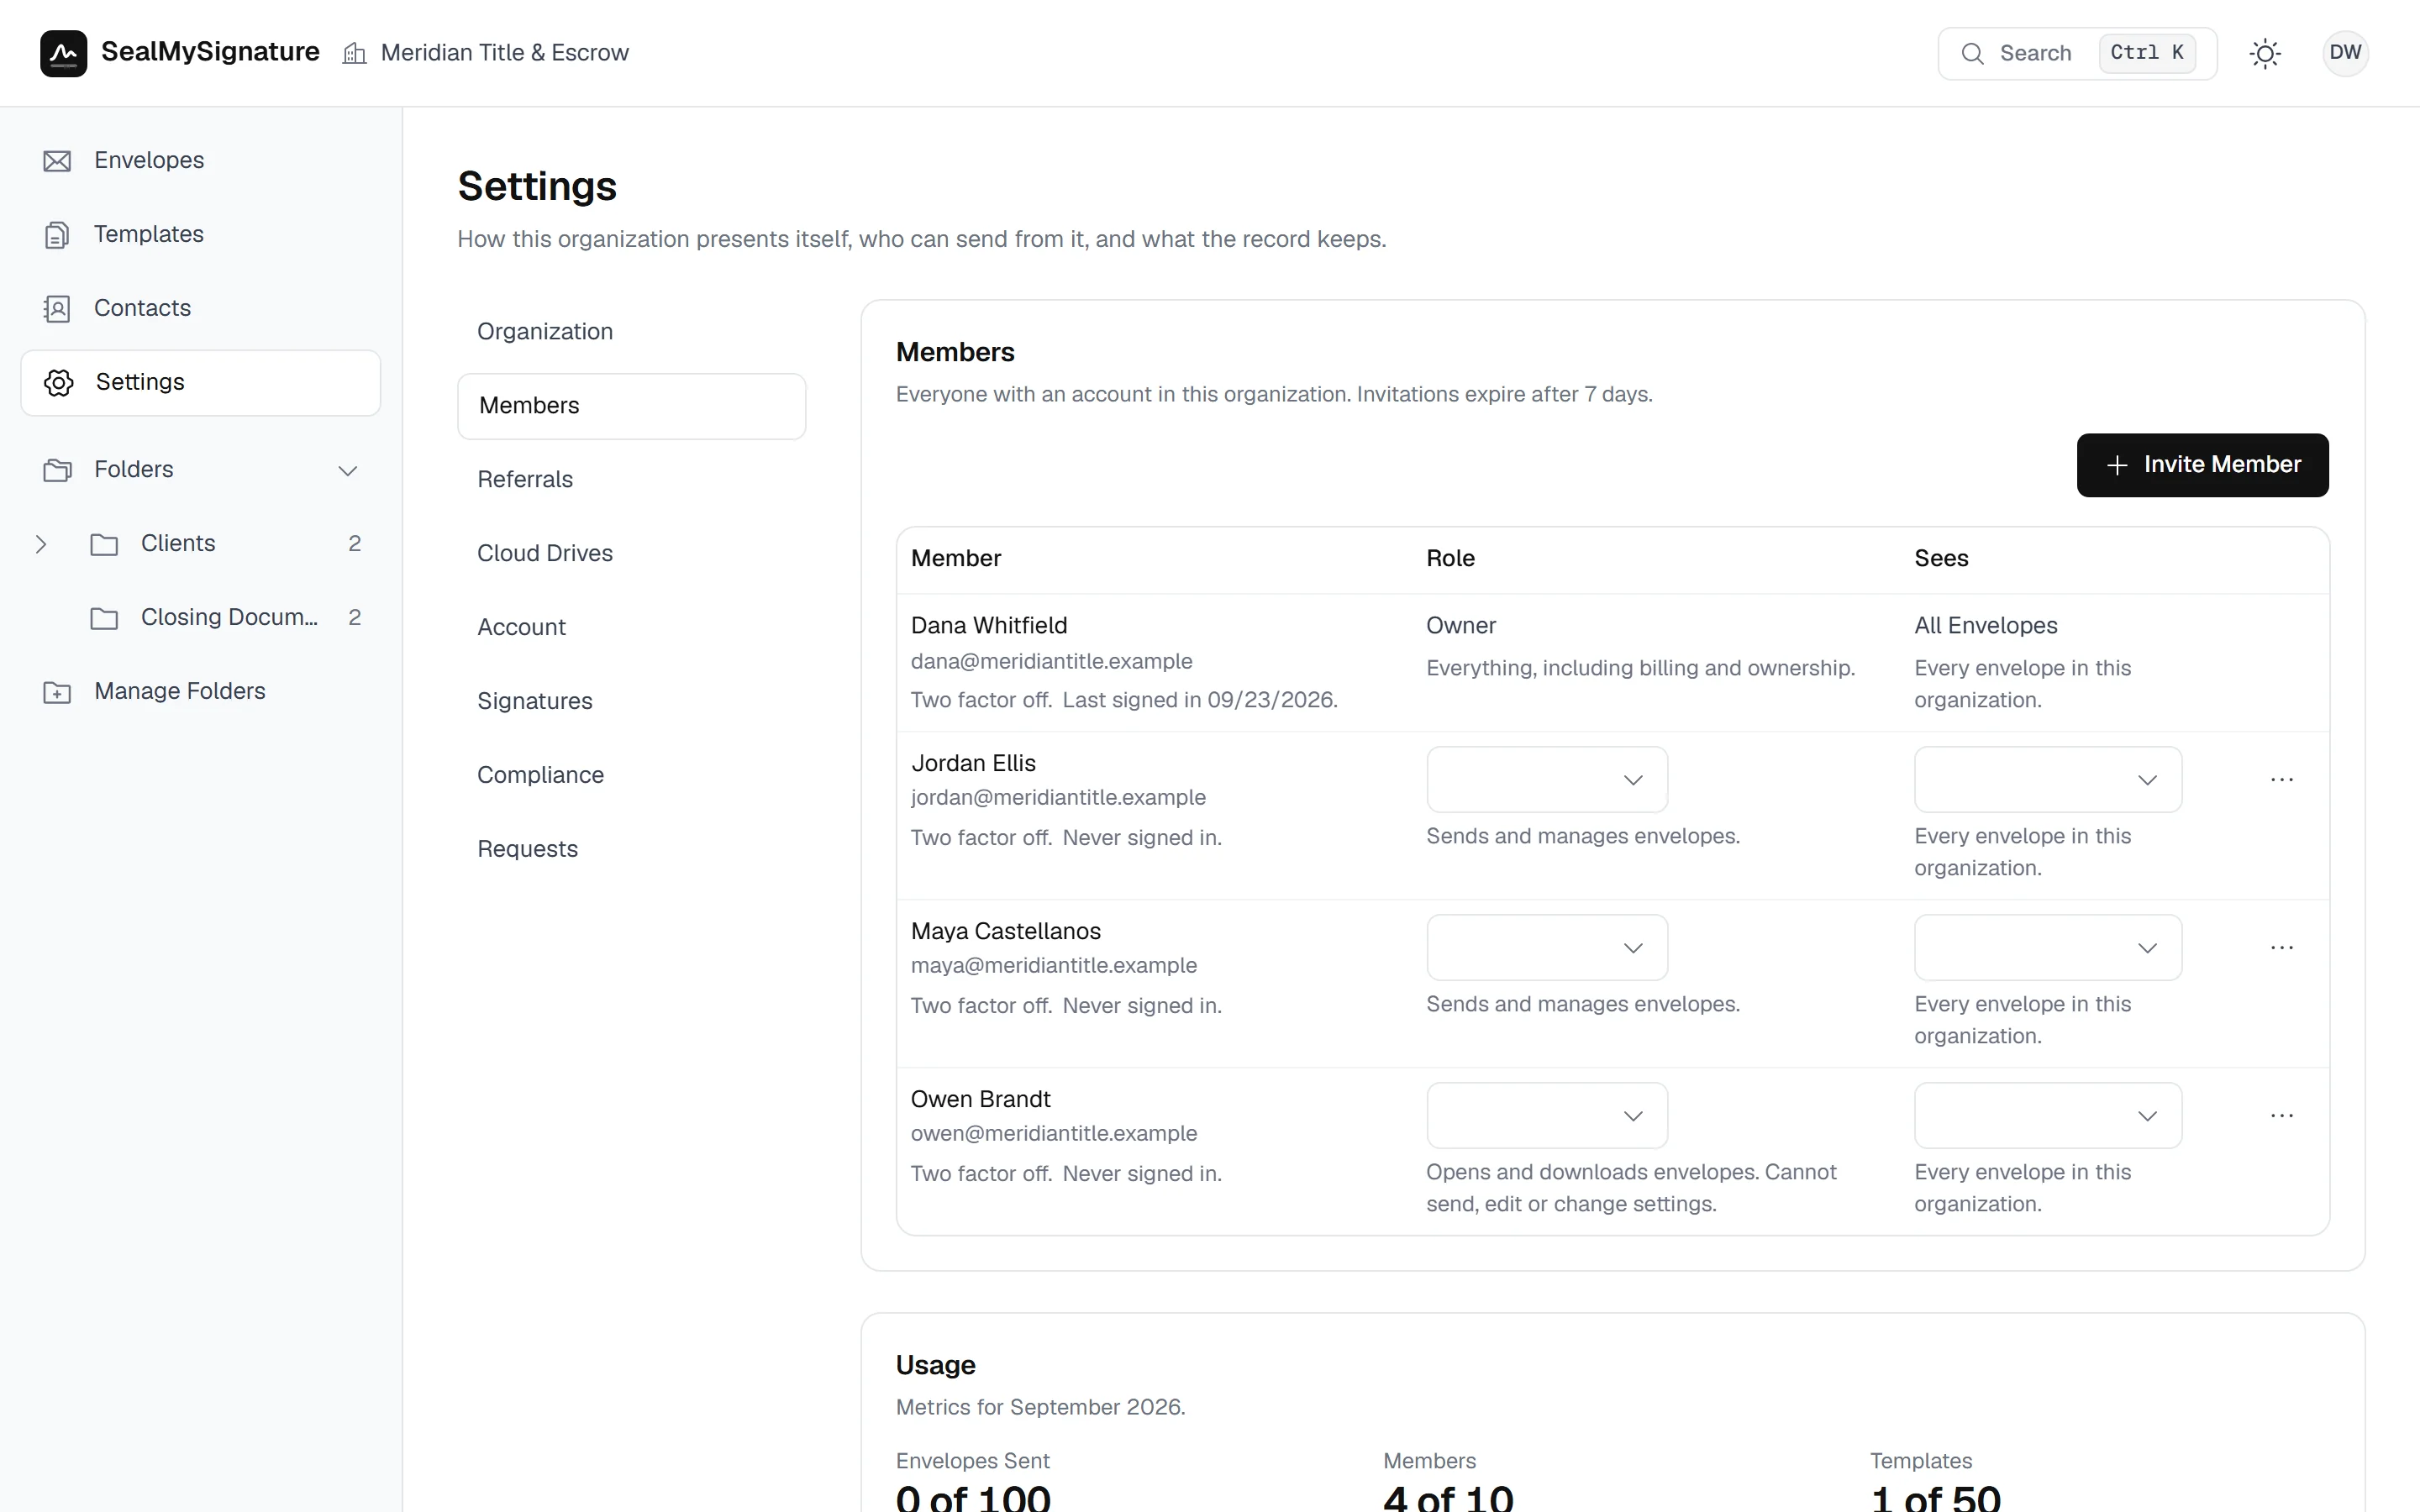Open the more options menu for Maya Castellanos

[2282, 947]
